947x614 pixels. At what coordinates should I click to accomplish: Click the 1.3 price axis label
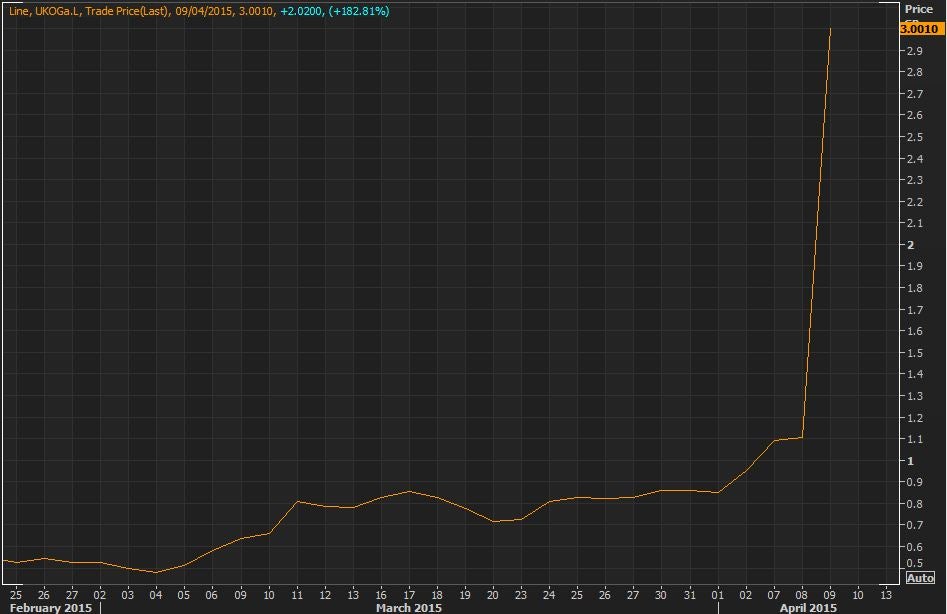914,396
